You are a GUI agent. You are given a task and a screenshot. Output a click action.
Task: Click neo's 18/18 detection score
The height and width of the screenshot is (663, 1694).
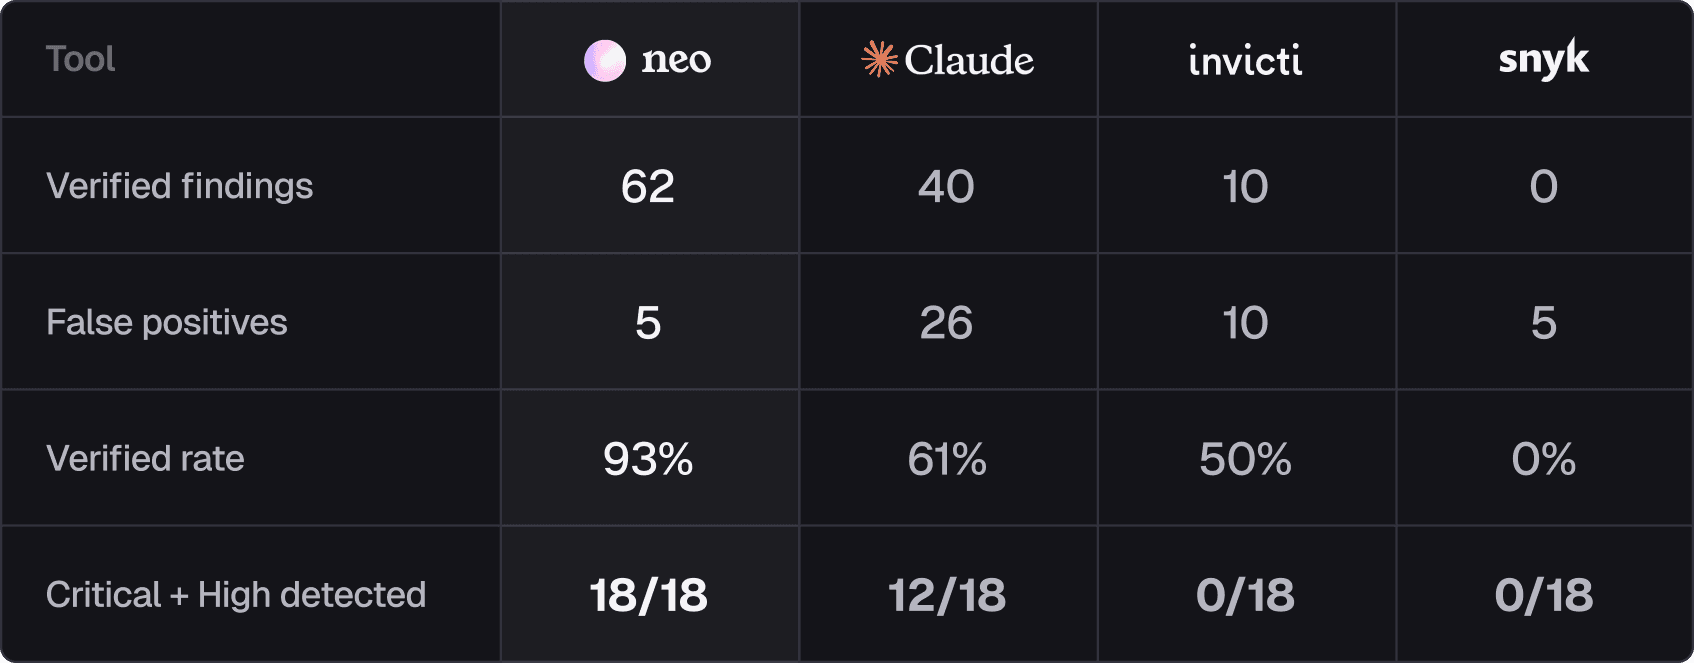[648, 595]
